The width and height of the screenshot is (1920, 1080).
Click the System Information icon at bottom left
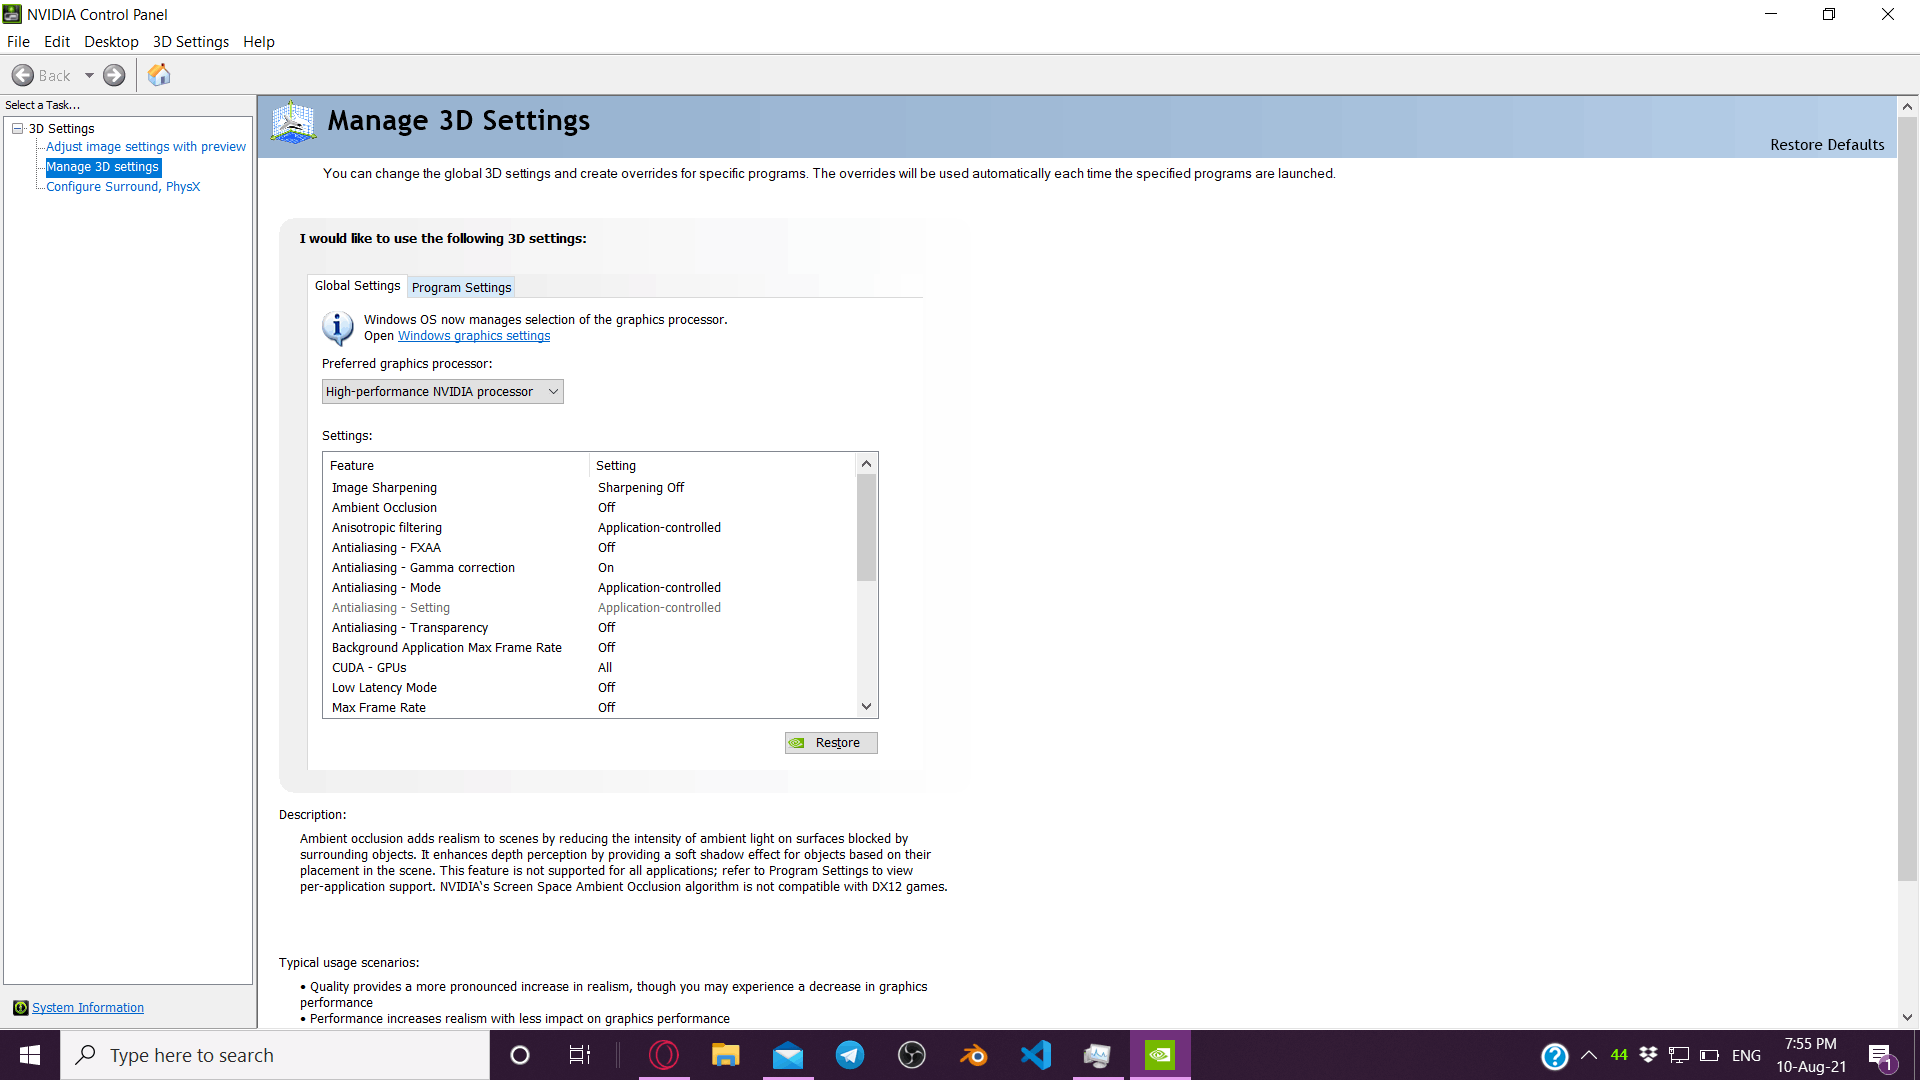(21, 1007)
